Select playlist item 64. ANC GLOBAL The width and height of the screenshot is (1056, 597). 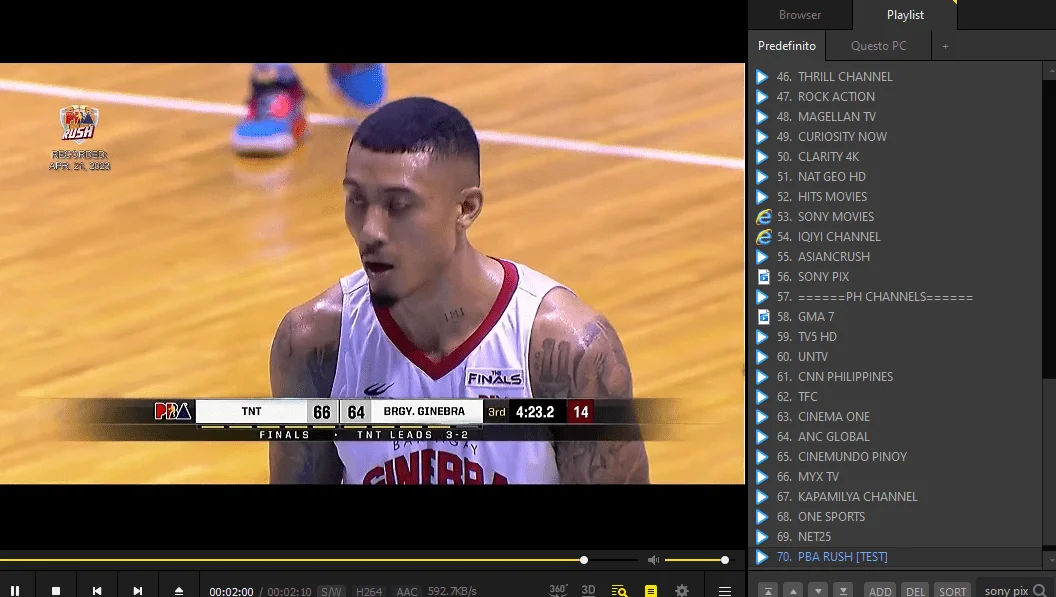pos(897,437)
